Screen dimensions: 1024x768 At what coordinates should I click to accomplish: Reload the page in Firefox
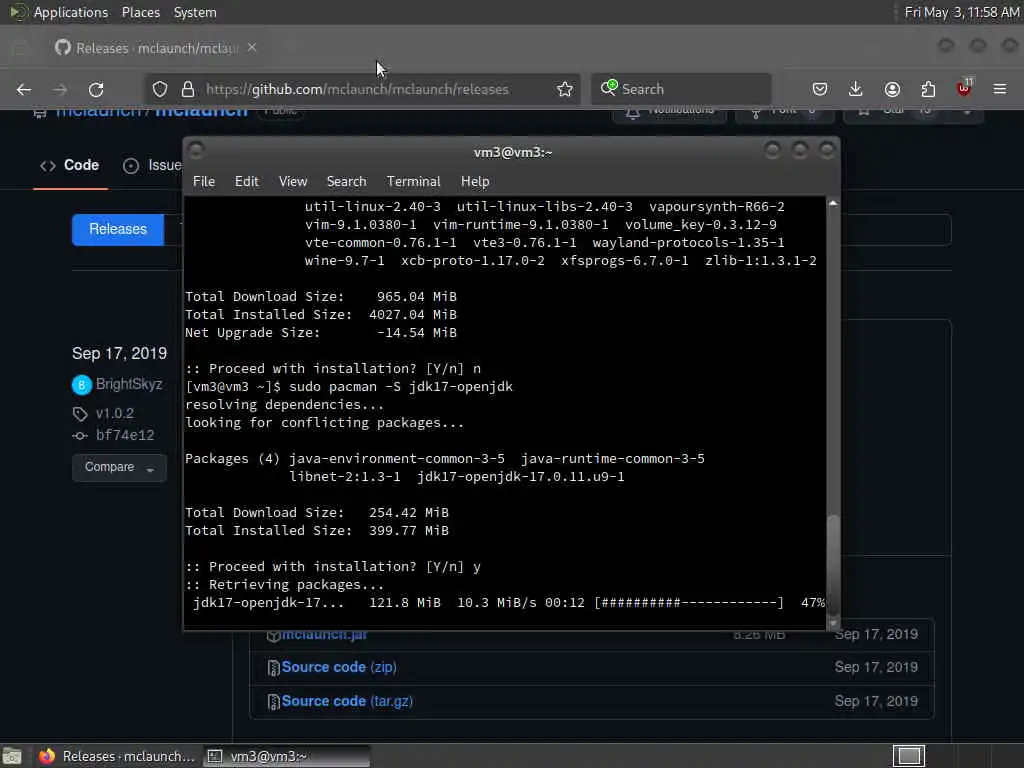96,89
